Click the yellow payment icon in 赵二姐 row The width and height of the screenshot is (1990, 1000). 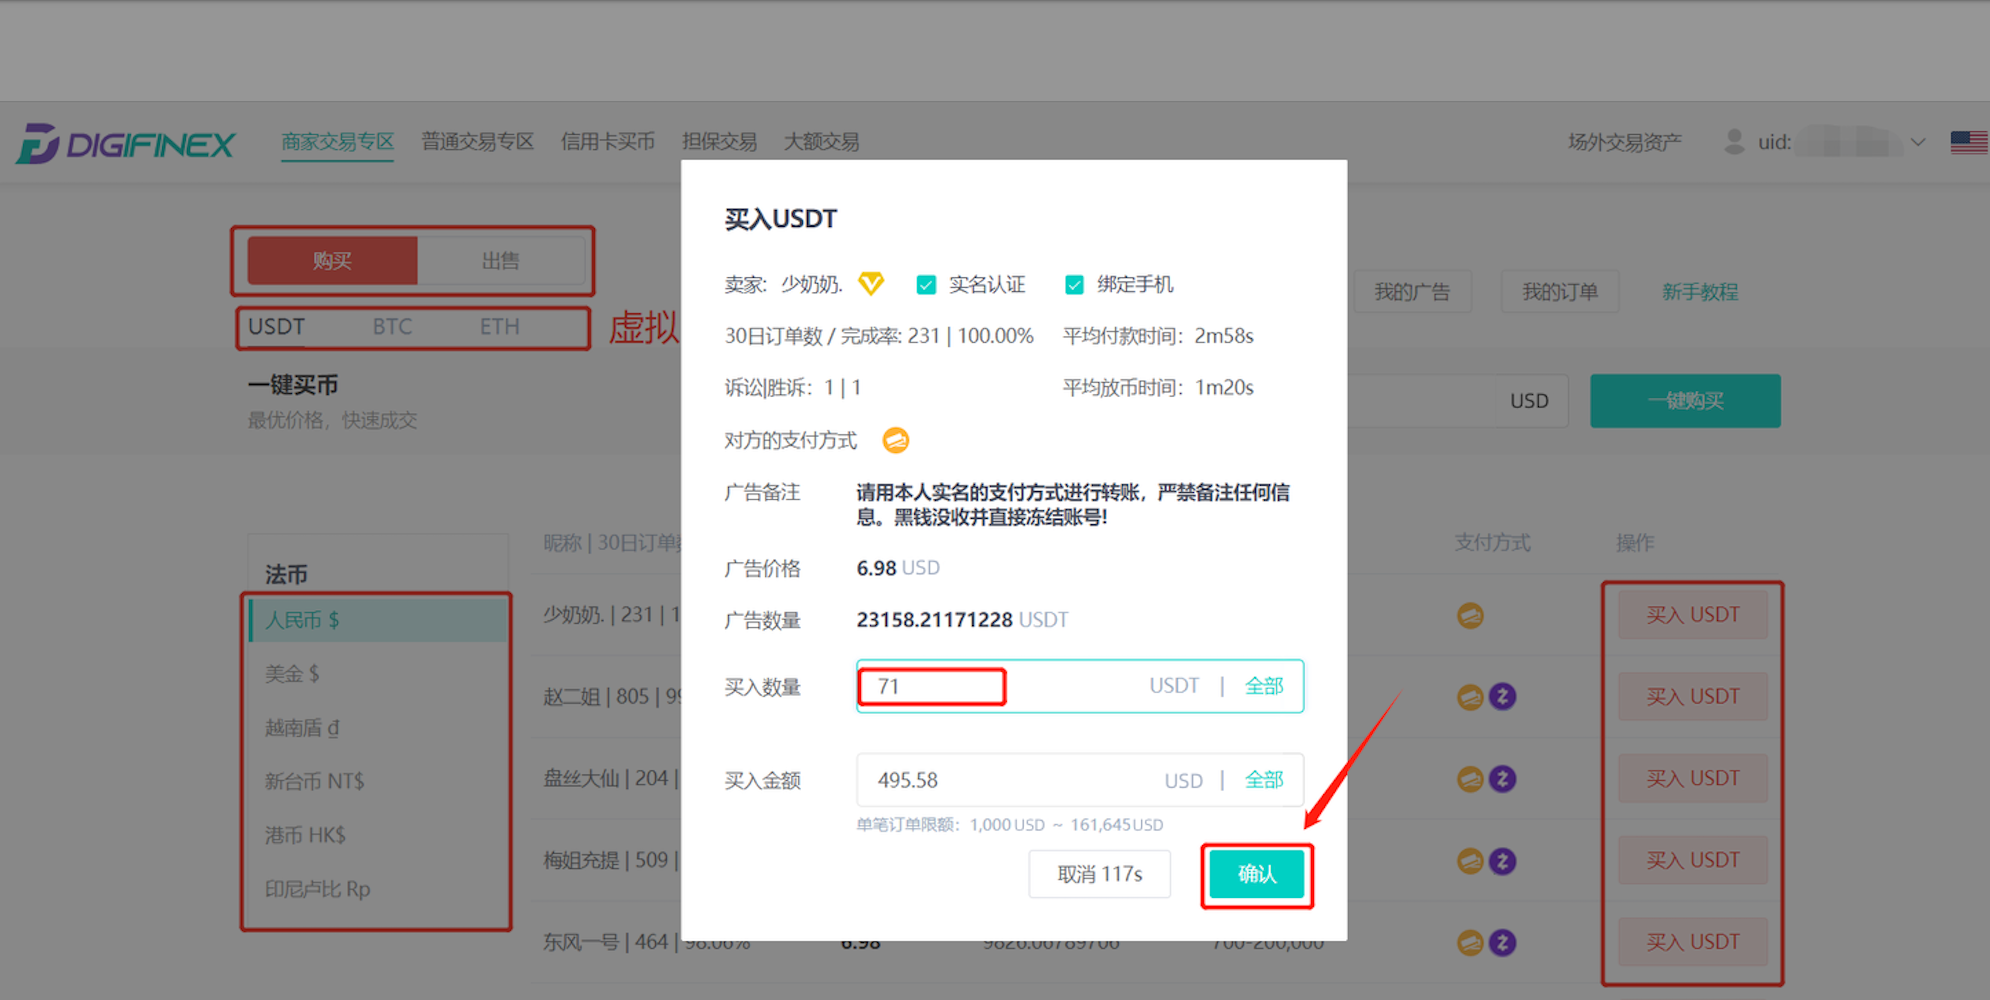(1470, 697)
